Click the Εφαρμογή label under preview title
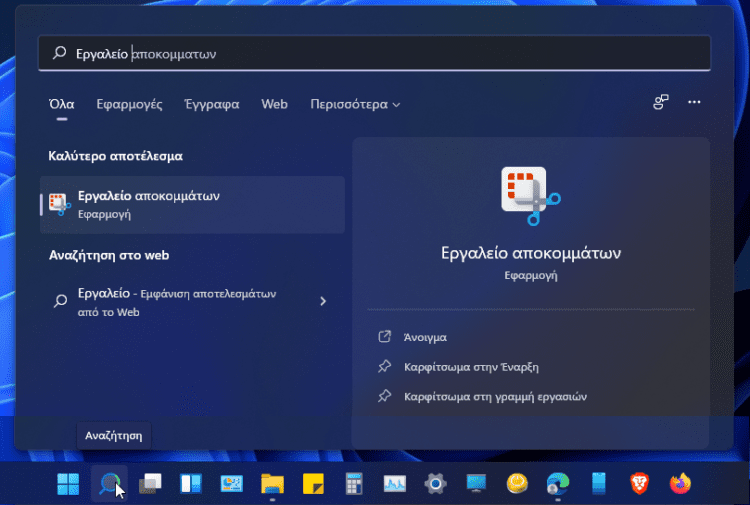Viewport: 750px width, 505px height. pos(531,275)
